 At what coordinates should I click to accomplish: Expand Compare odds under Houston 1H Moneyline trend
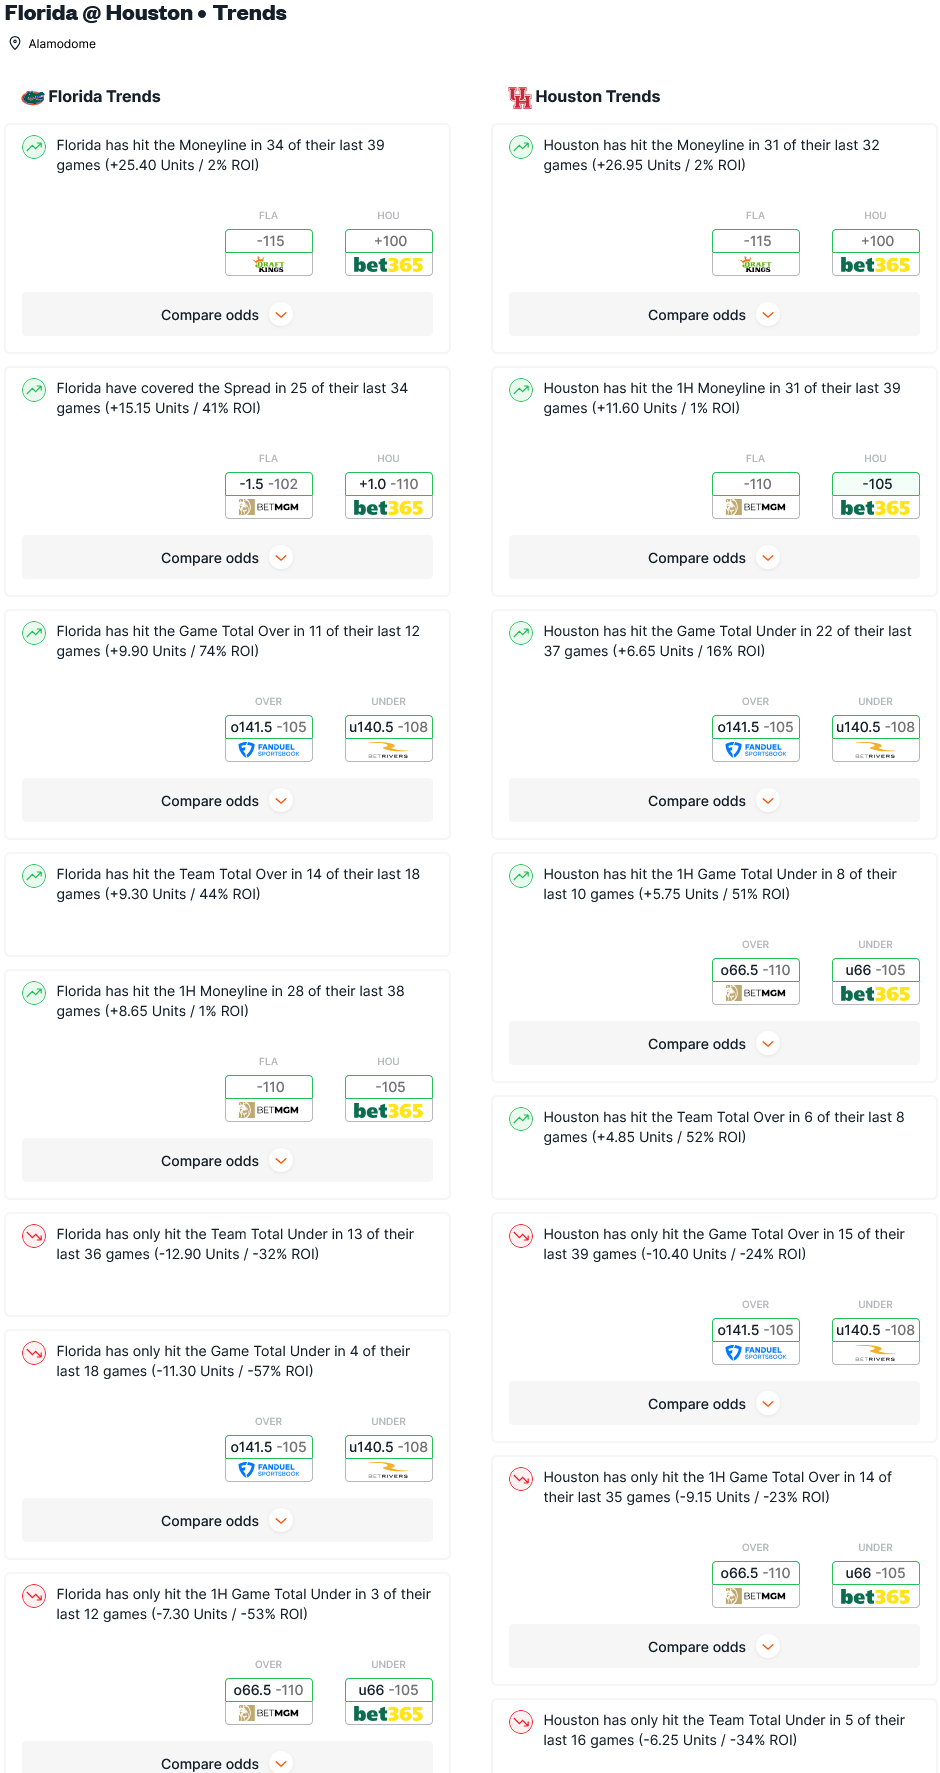pos(714,558)
